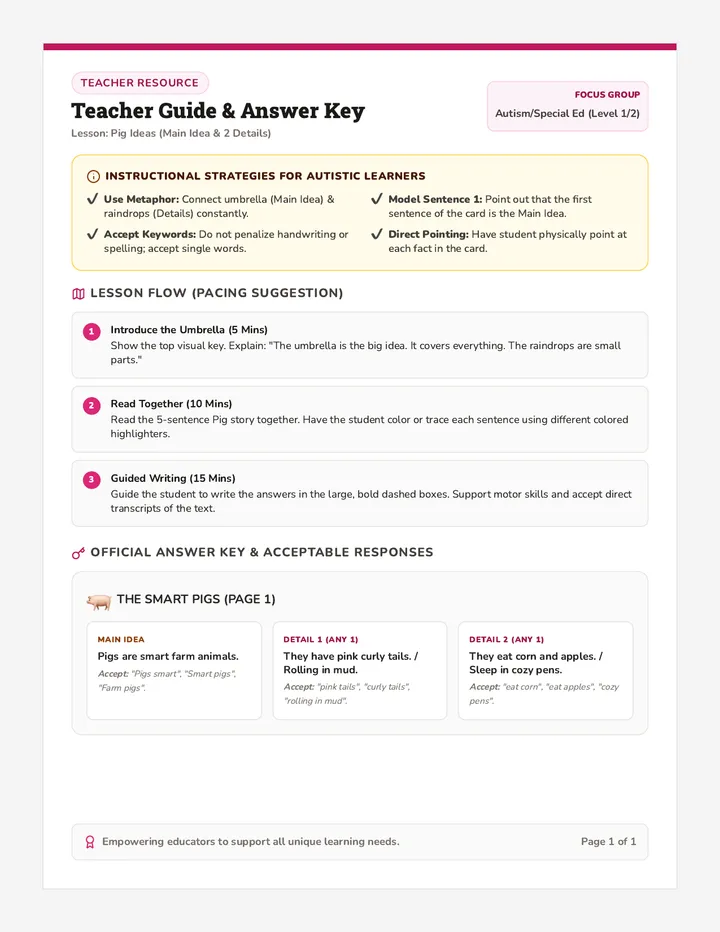Viewport: 720px width, 932px height.
Task: Click the pig emoji icon
Action: pyautogui.click(x=99, y=602)
